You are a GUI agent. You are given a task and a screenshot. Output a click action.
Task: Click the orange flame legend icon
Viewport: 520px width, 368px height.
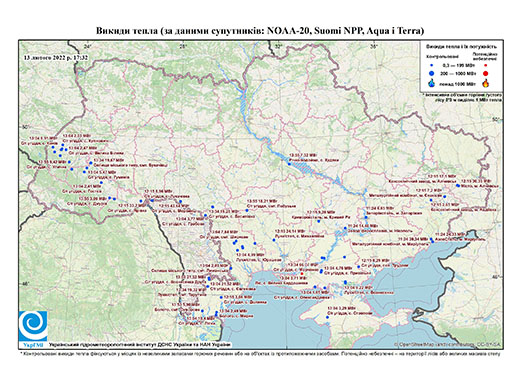[x=486, y=83]
